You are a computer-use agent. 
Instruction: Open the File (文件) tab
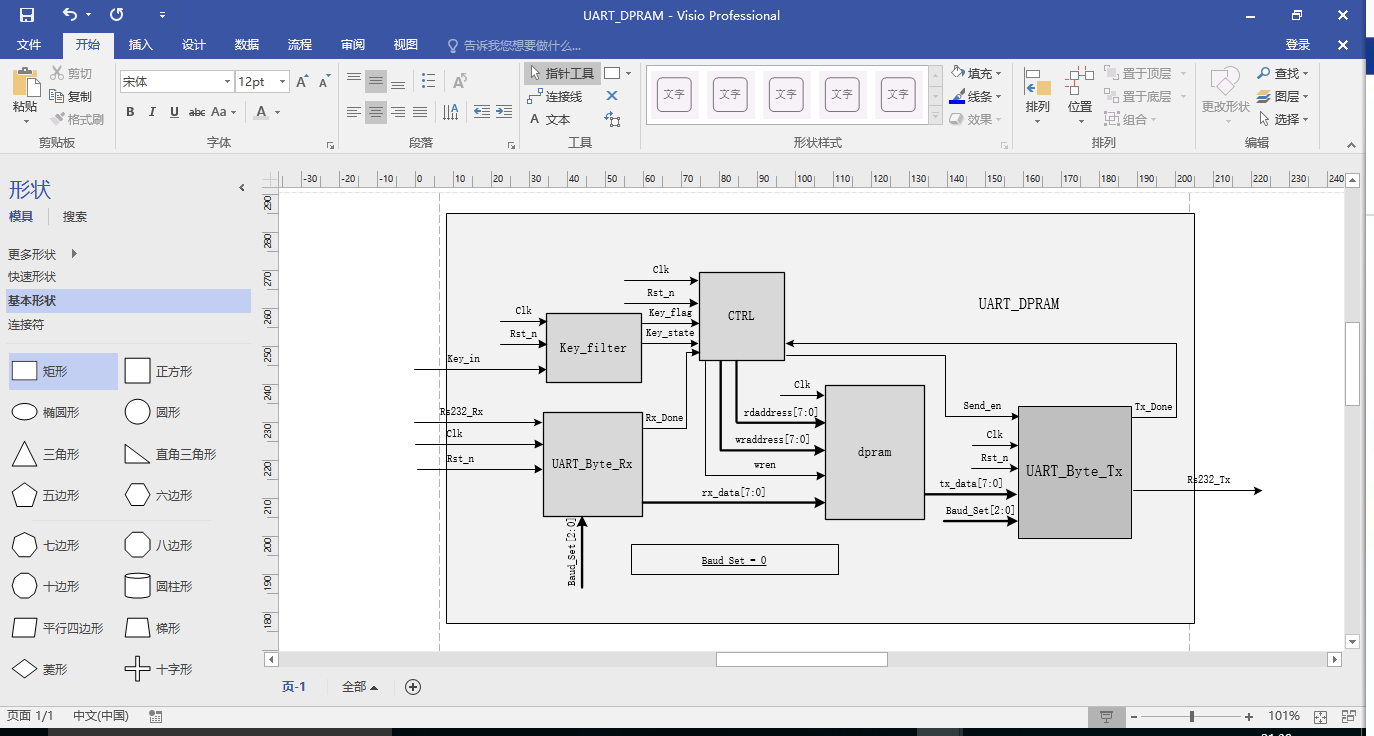pyautogui.click(x=29, y=45)
